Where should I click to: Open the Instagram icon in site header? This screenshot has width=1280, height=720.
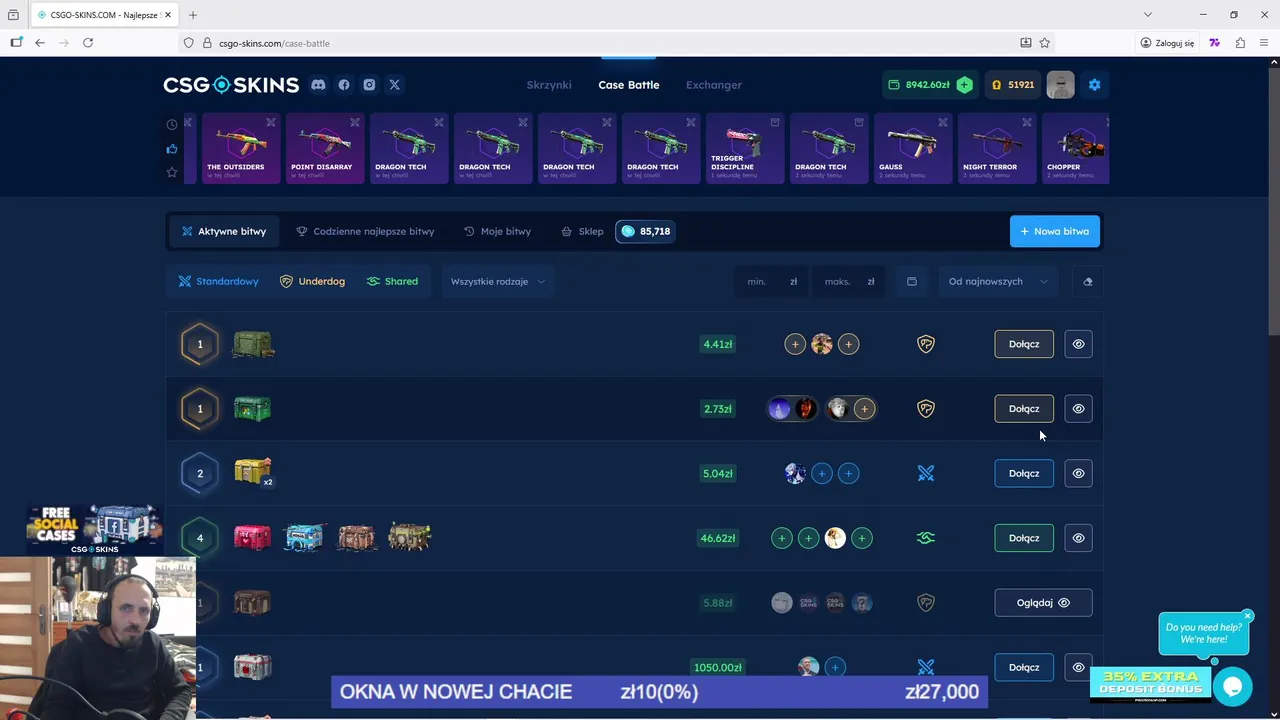369,85
